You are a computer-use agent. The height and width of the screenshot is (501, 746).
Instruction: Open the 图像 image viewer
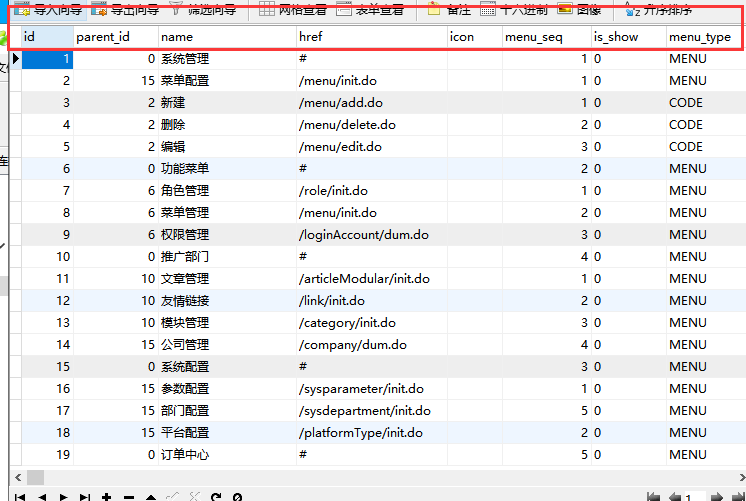click(x=579, y=9)
